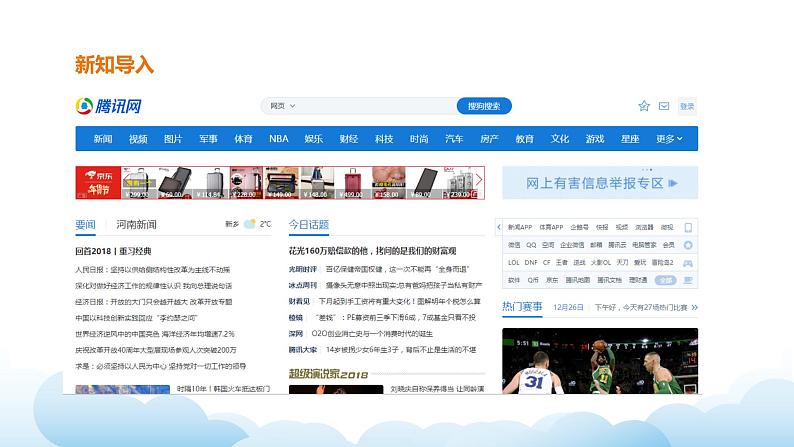This screenshot has height=447, width=794.
Task: Click the left chevron of the services panel
Action: tap(499, 227)
